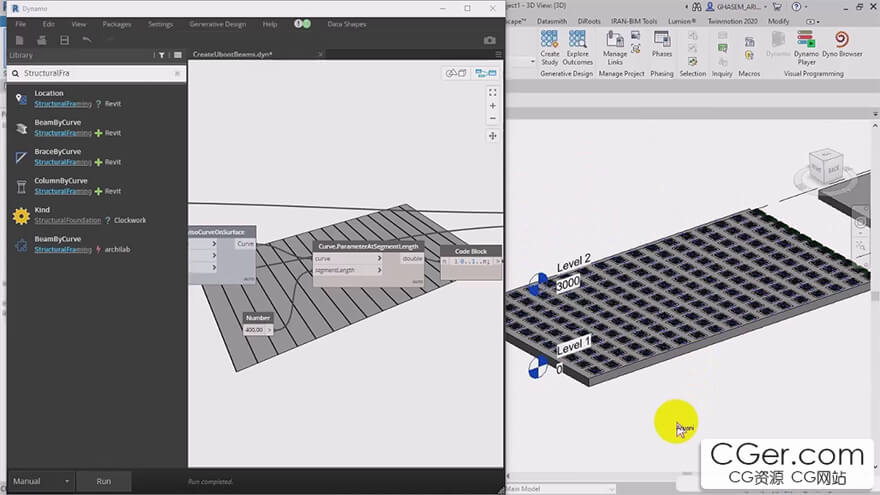
Task: Expand the segmentLength input port arrow
Action: [x=379, y=270]
